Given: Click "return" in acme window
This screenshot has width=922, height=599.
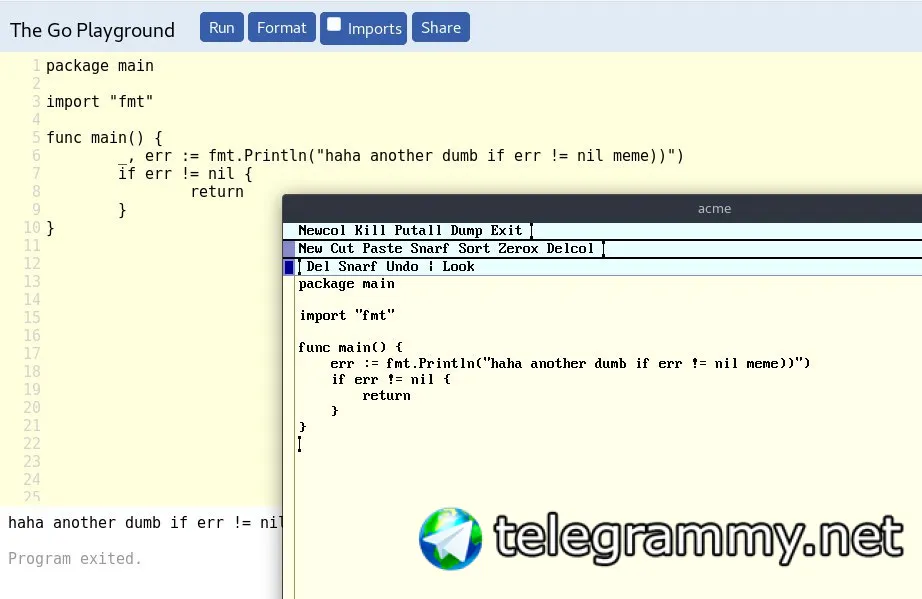Looking at the screenshot, I should click(386, 396).
